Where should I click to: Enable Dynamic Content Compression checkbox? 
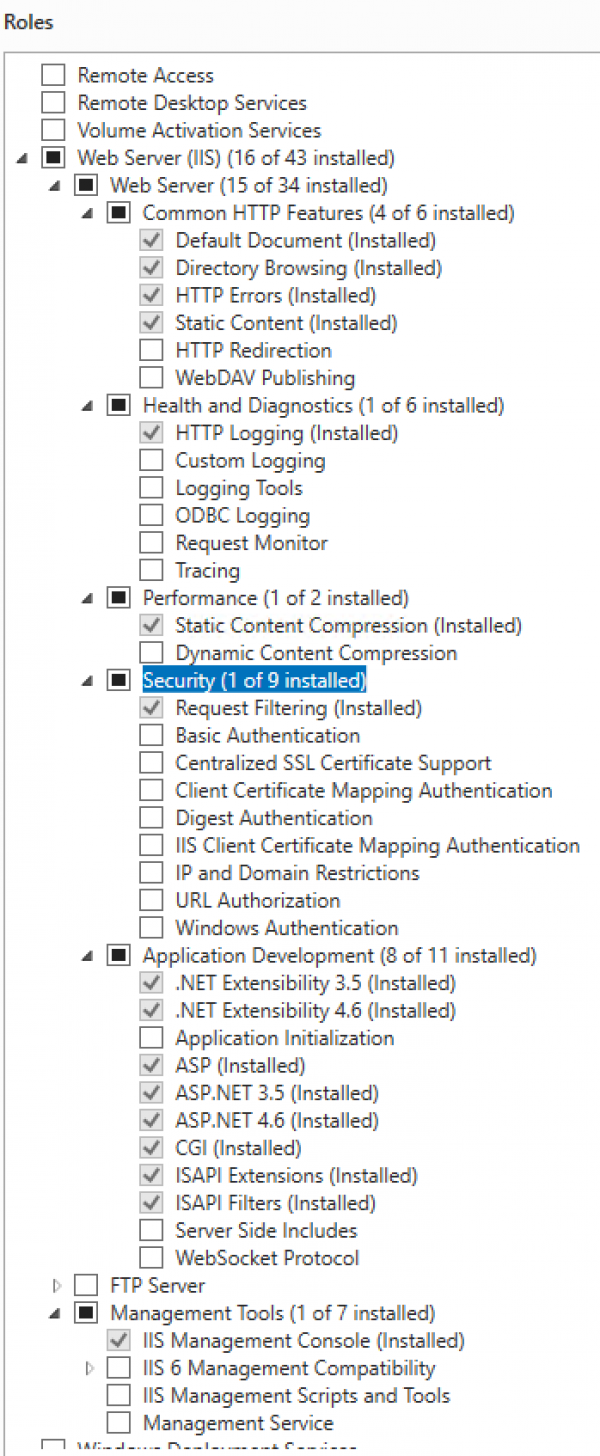151,653
